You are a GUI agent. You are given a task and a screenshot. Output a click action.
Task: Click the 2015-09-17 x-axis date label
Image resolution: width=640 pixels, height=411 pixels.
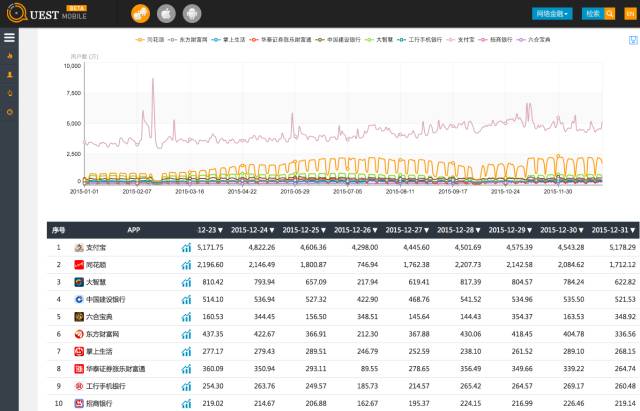(453, 191)
